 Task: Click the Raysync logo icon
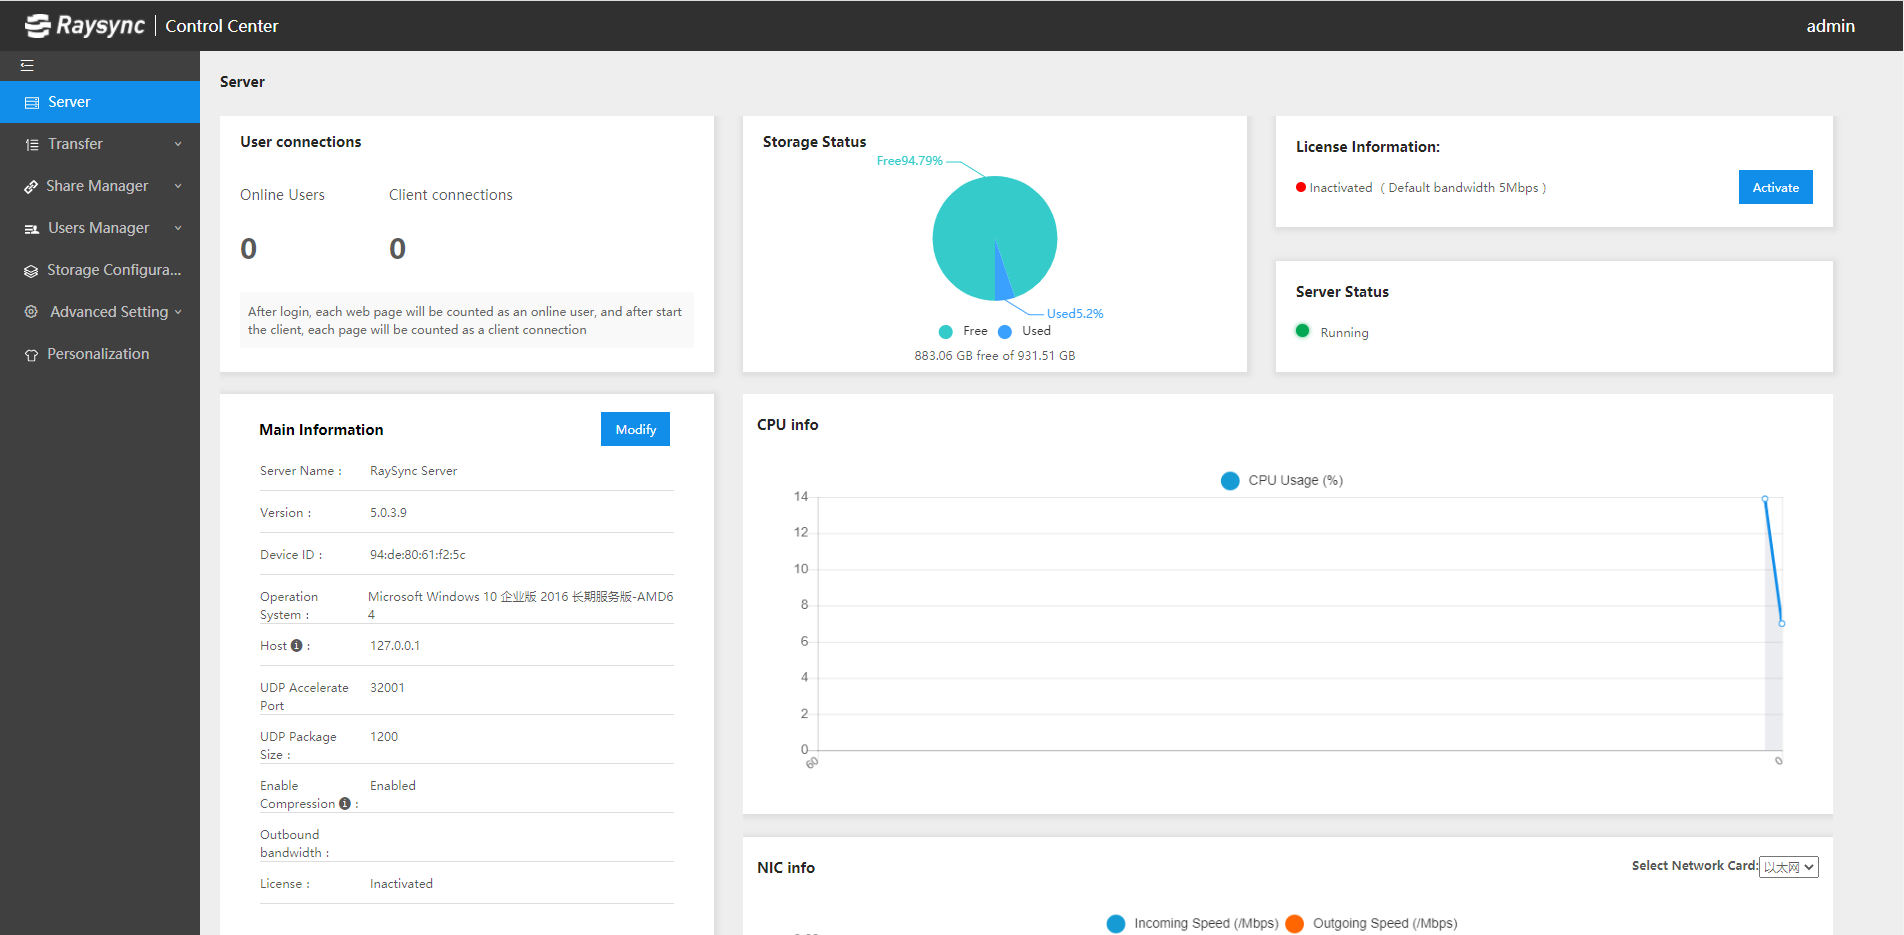38,26
